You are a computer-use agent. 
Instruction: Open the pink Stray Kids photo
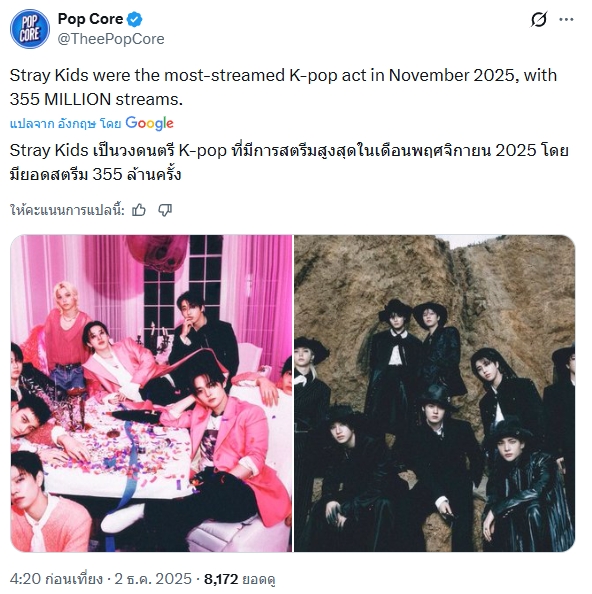(151, 393)
